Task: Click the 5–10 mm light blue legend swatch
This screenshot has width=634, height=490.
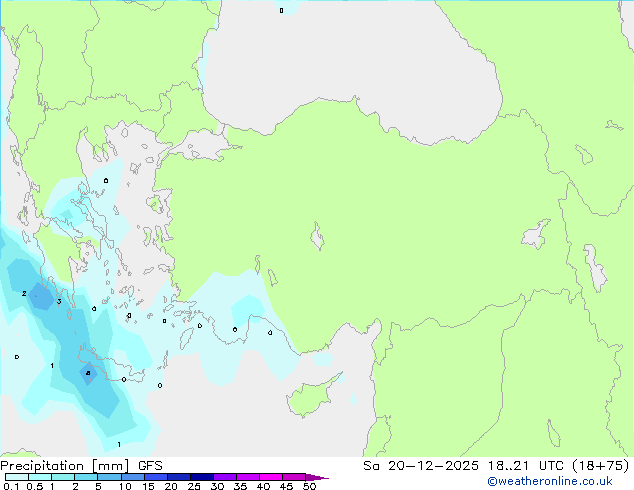Action: [109, 477]
